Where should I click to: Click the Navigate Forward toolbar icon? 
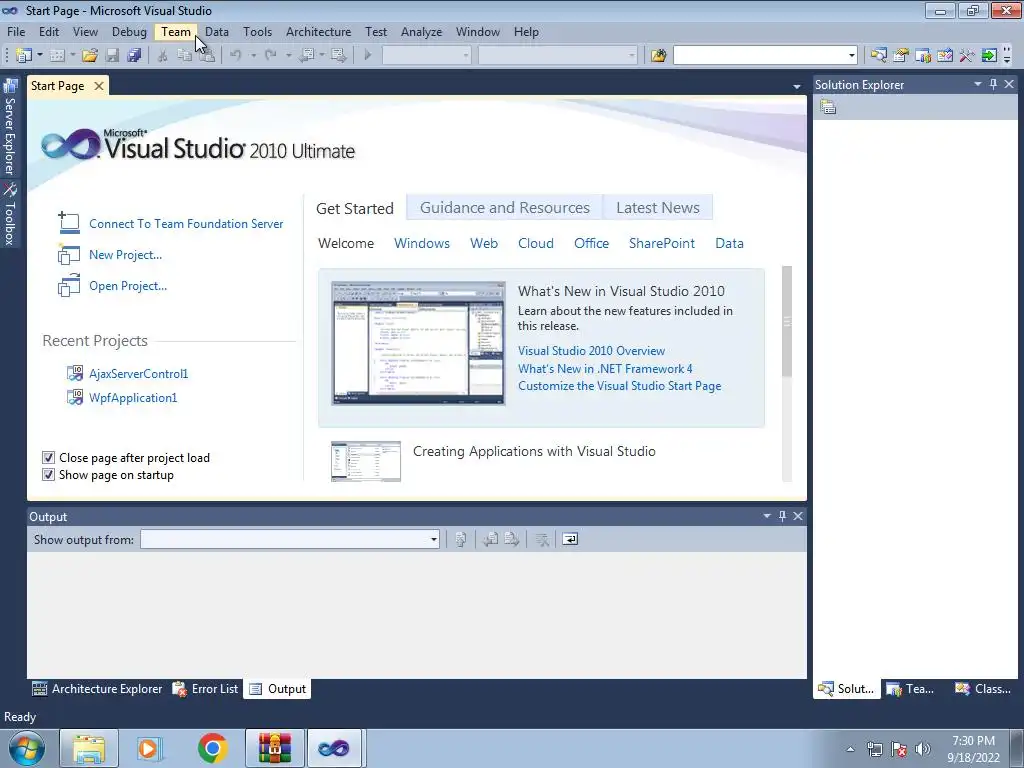[x=338, y=56]
